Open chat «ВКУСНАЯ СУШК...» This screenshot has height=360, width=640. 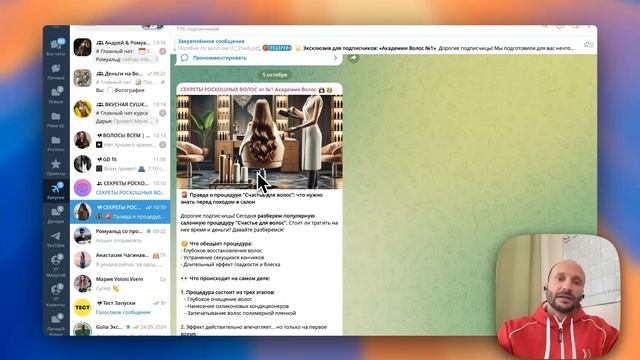click(x=120, y=112)
